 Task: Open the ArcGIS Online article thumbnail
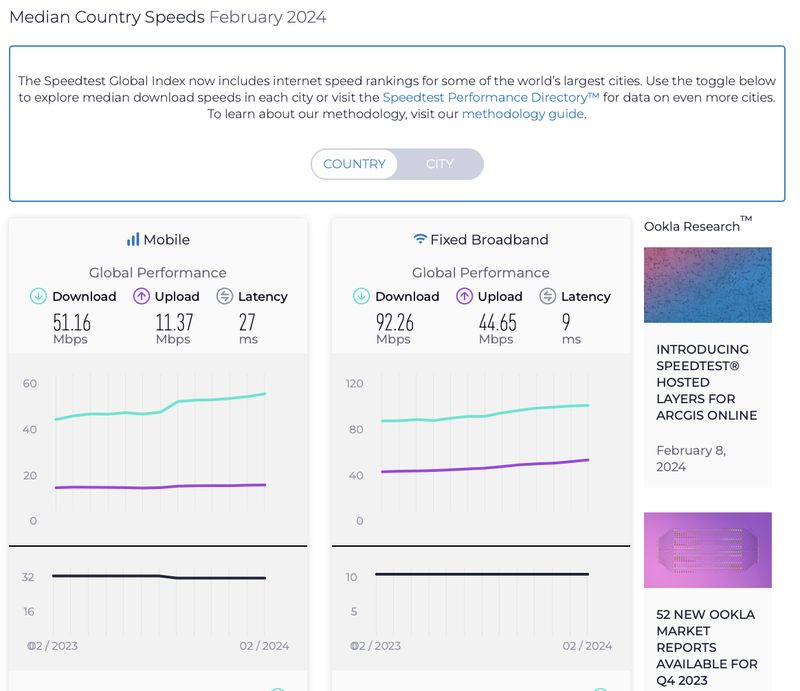coord(708,285)
